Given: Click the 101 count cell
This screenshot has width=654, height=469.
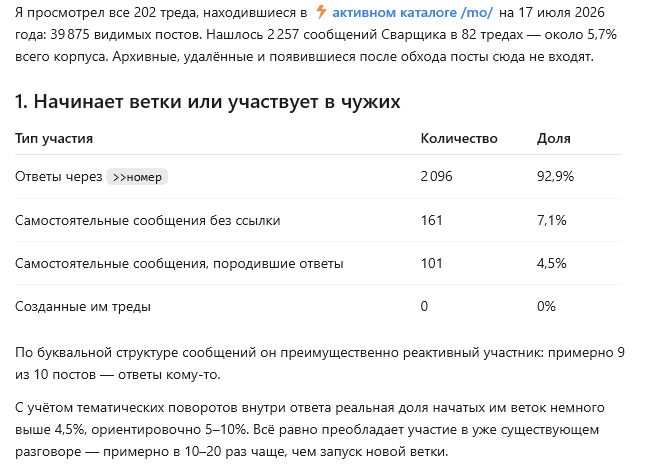Looking at the screenshot, I should pos(431,263).
